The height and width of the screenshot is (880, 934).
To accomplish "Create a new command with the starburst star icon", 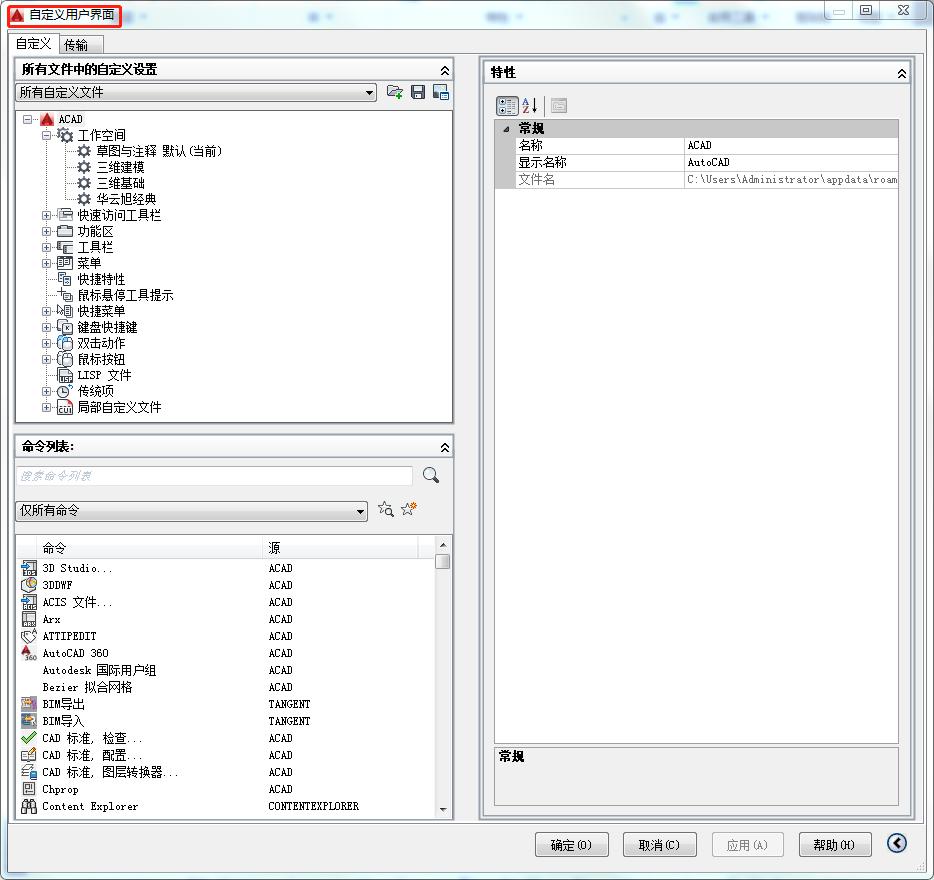I will click(408, 508).
